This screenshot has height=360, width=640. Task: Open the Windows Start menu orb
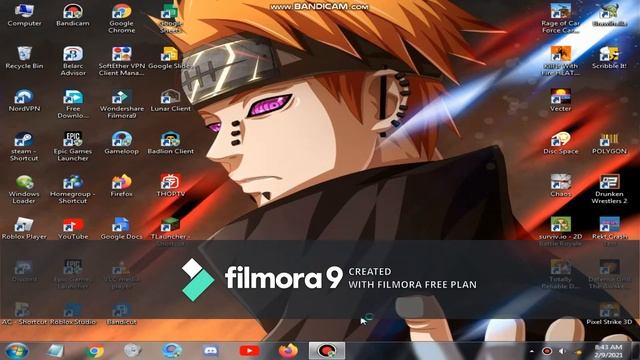point(17,351)
